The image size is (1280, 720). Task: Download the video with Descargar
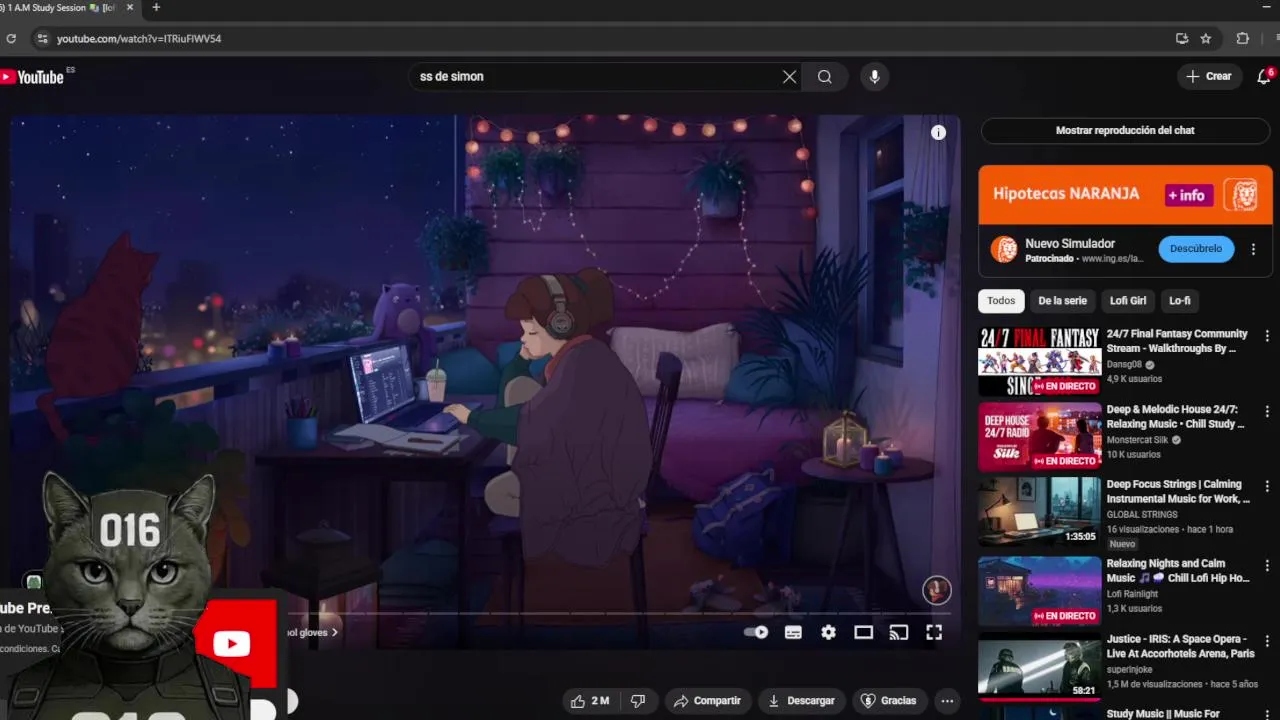(801, 701)
